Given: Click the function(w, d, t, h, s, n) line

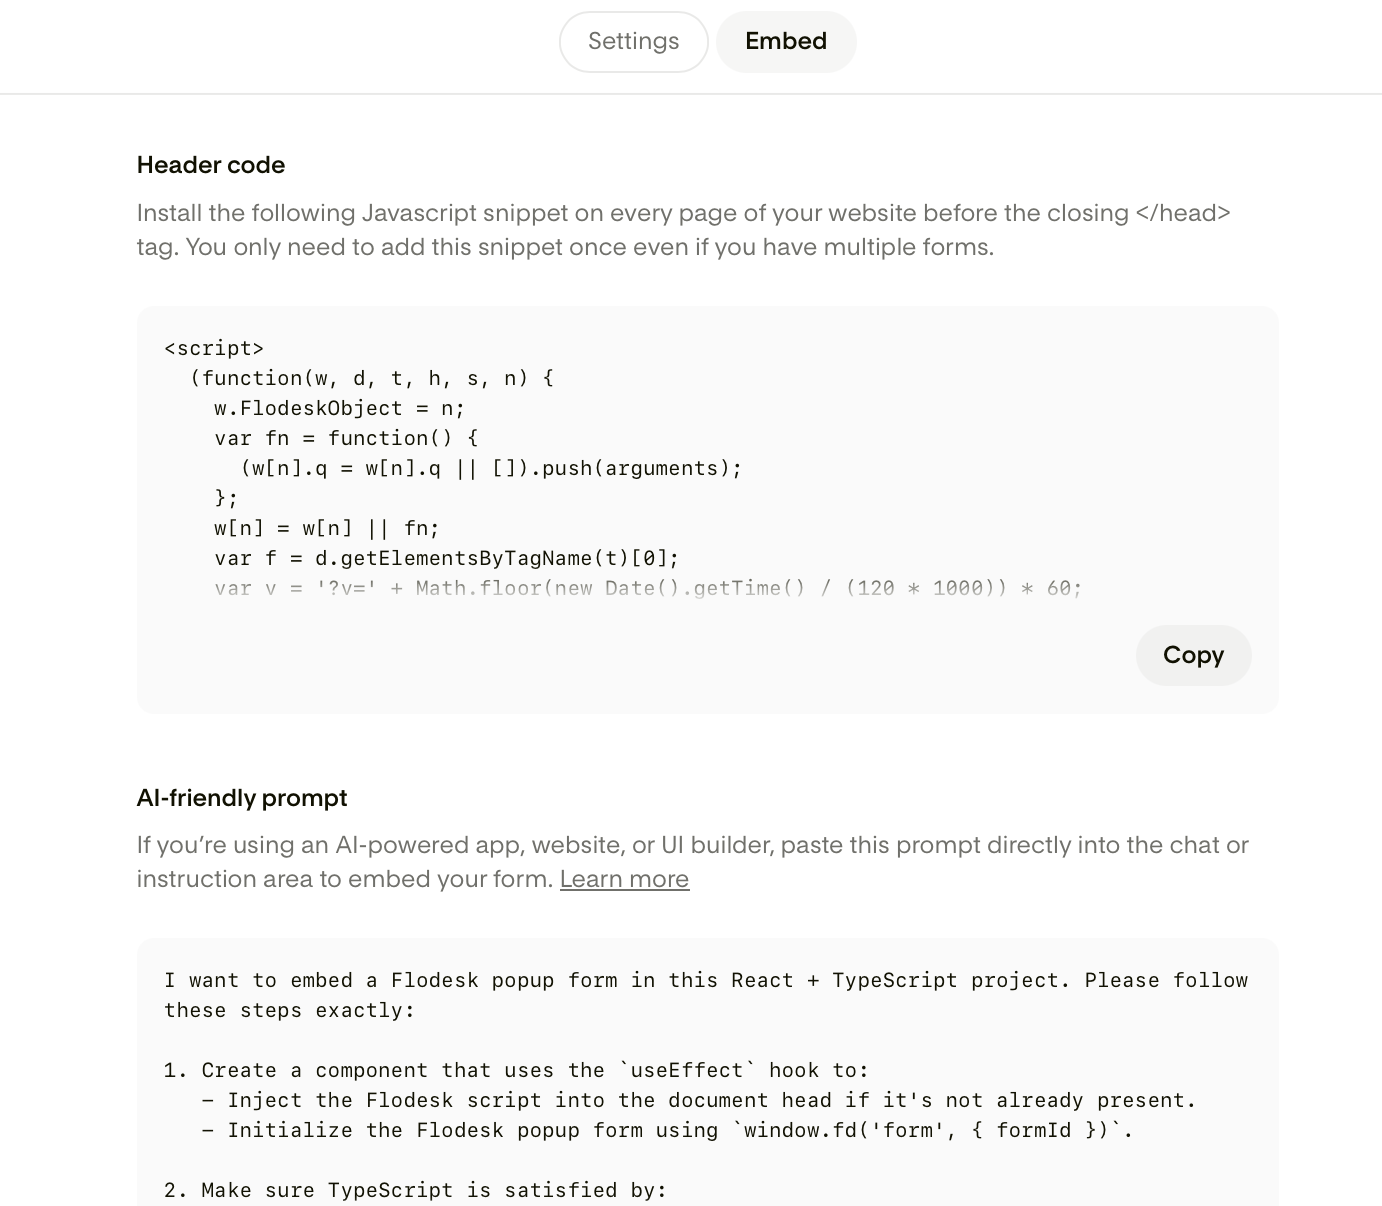Looking at the screenshot, I should (x=372, y=378).
